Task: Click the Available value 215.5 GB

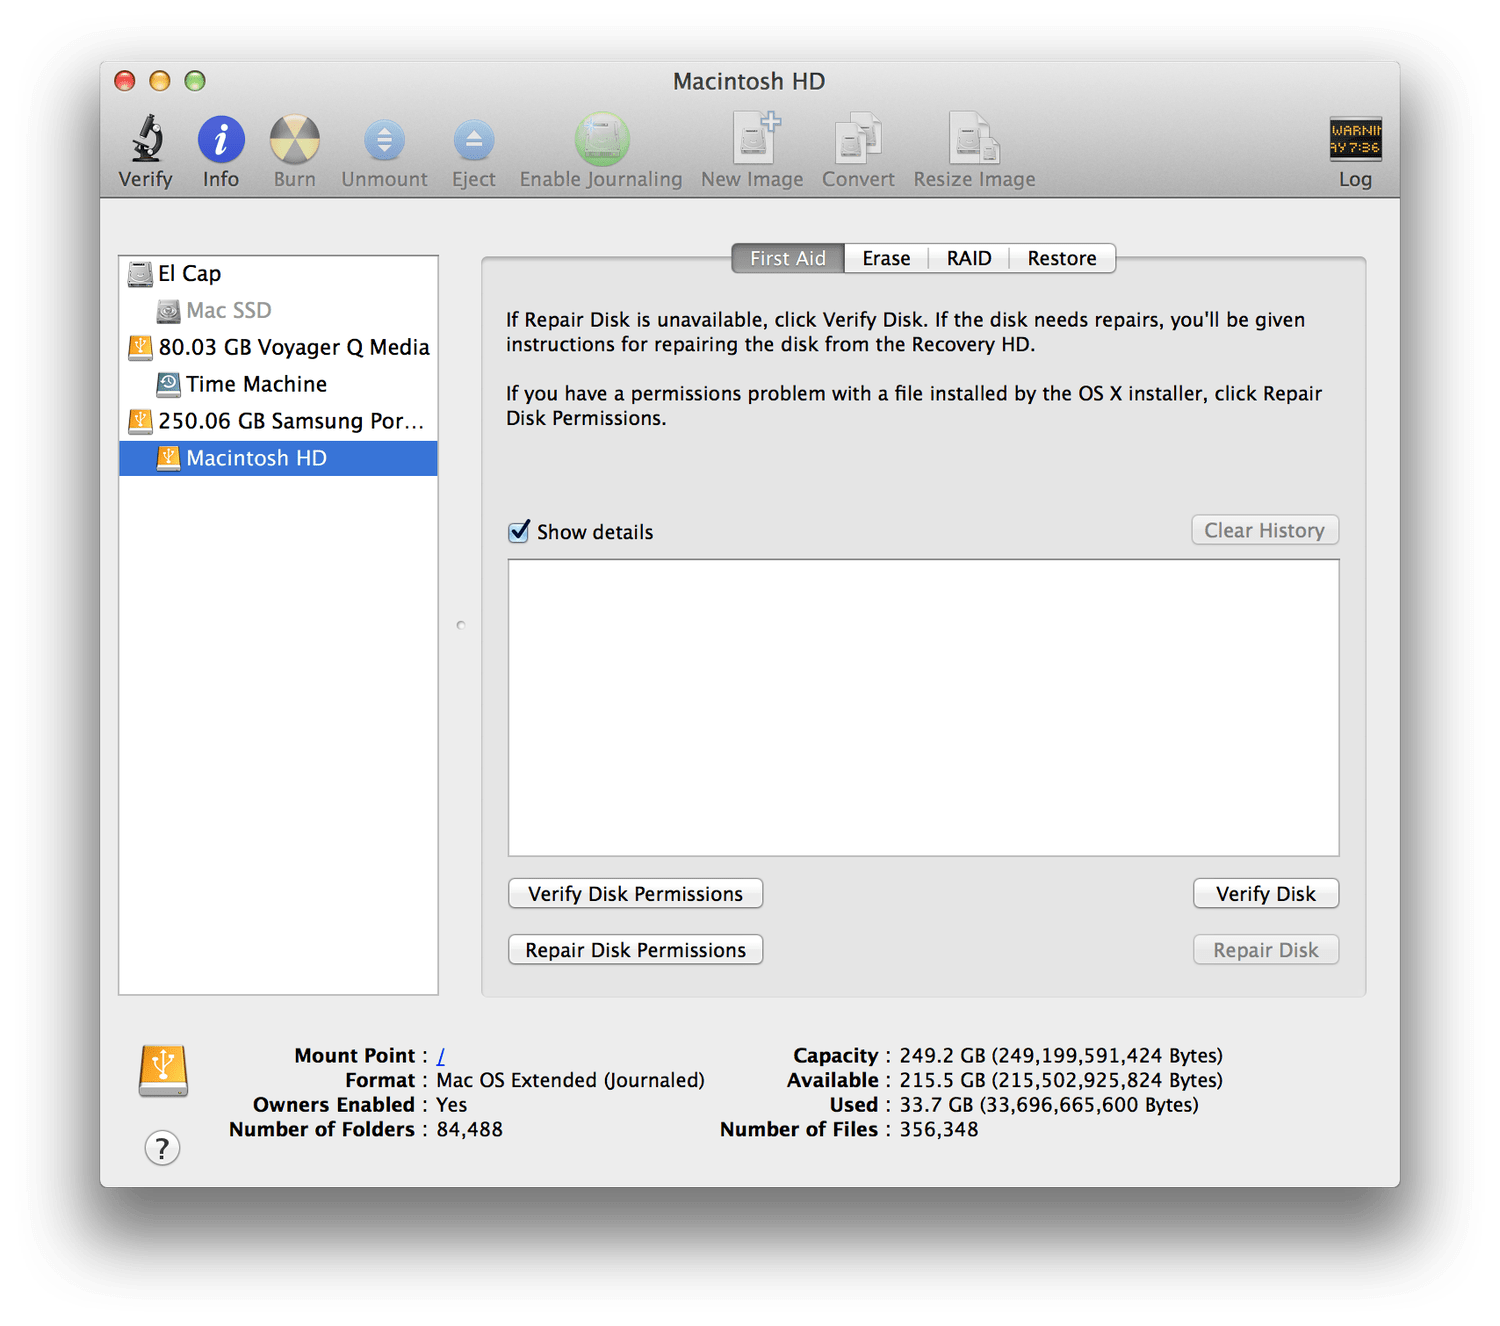Action: pyautogui.click(x=1061, y=1080)
